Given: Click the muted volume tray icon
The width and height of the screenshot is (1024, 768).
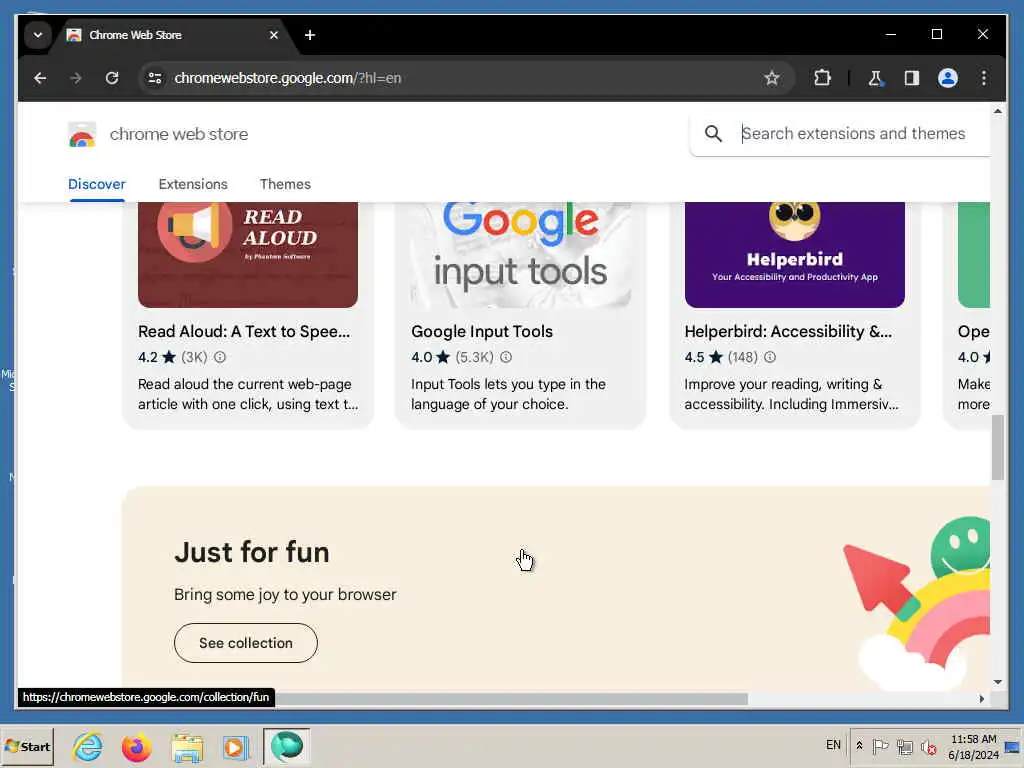Looking at the screenshot, I should point(928,746).
